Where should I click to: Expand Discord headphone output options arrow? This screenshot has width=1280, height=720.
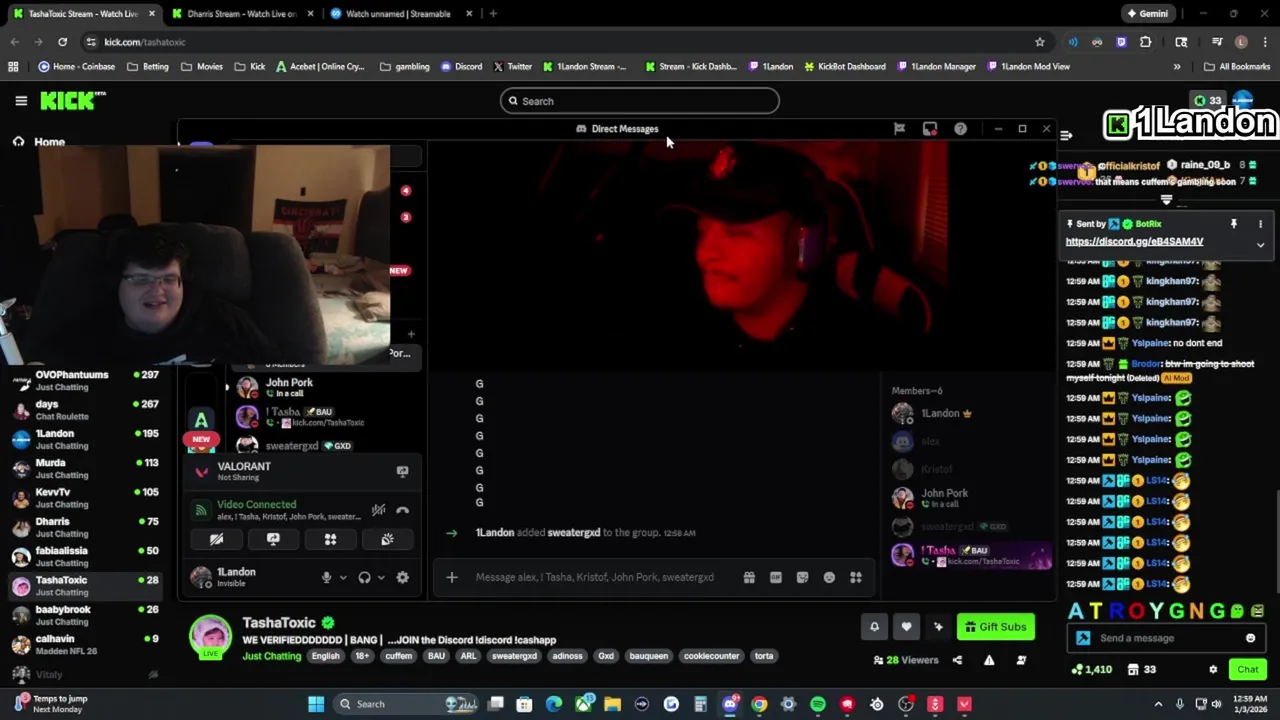(380, 577)
